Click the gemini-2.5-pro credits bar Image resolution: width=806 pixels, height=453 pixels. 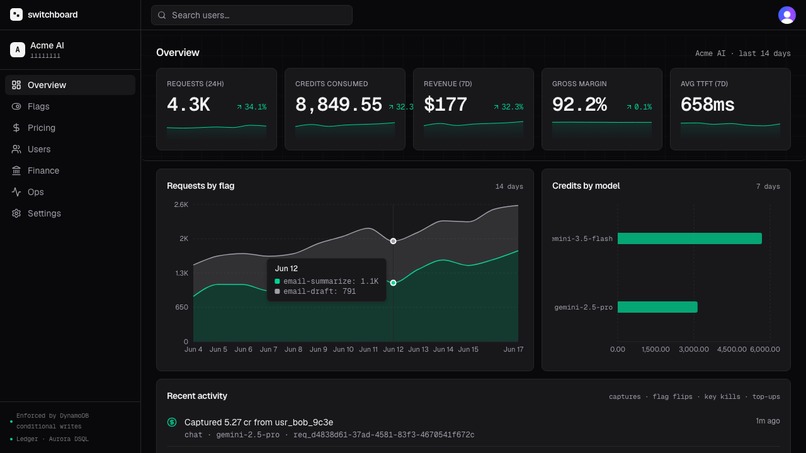tap(657, 307)
